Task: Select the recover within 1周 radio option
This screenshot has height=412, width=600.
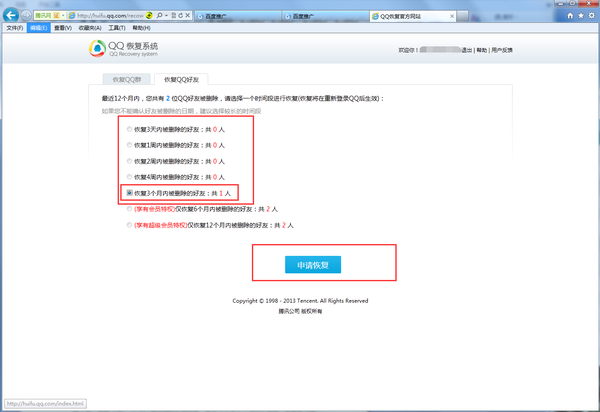Action: pos(129,145)
